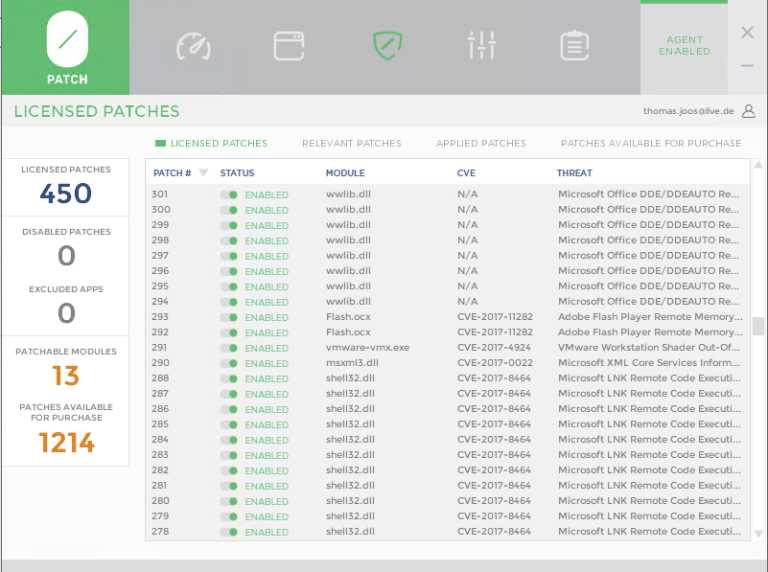Image resolution: width=768 pixels, height=572 pixels.
Task: Click the patch list scrollbar thumb
Action: tap(758, 326)
